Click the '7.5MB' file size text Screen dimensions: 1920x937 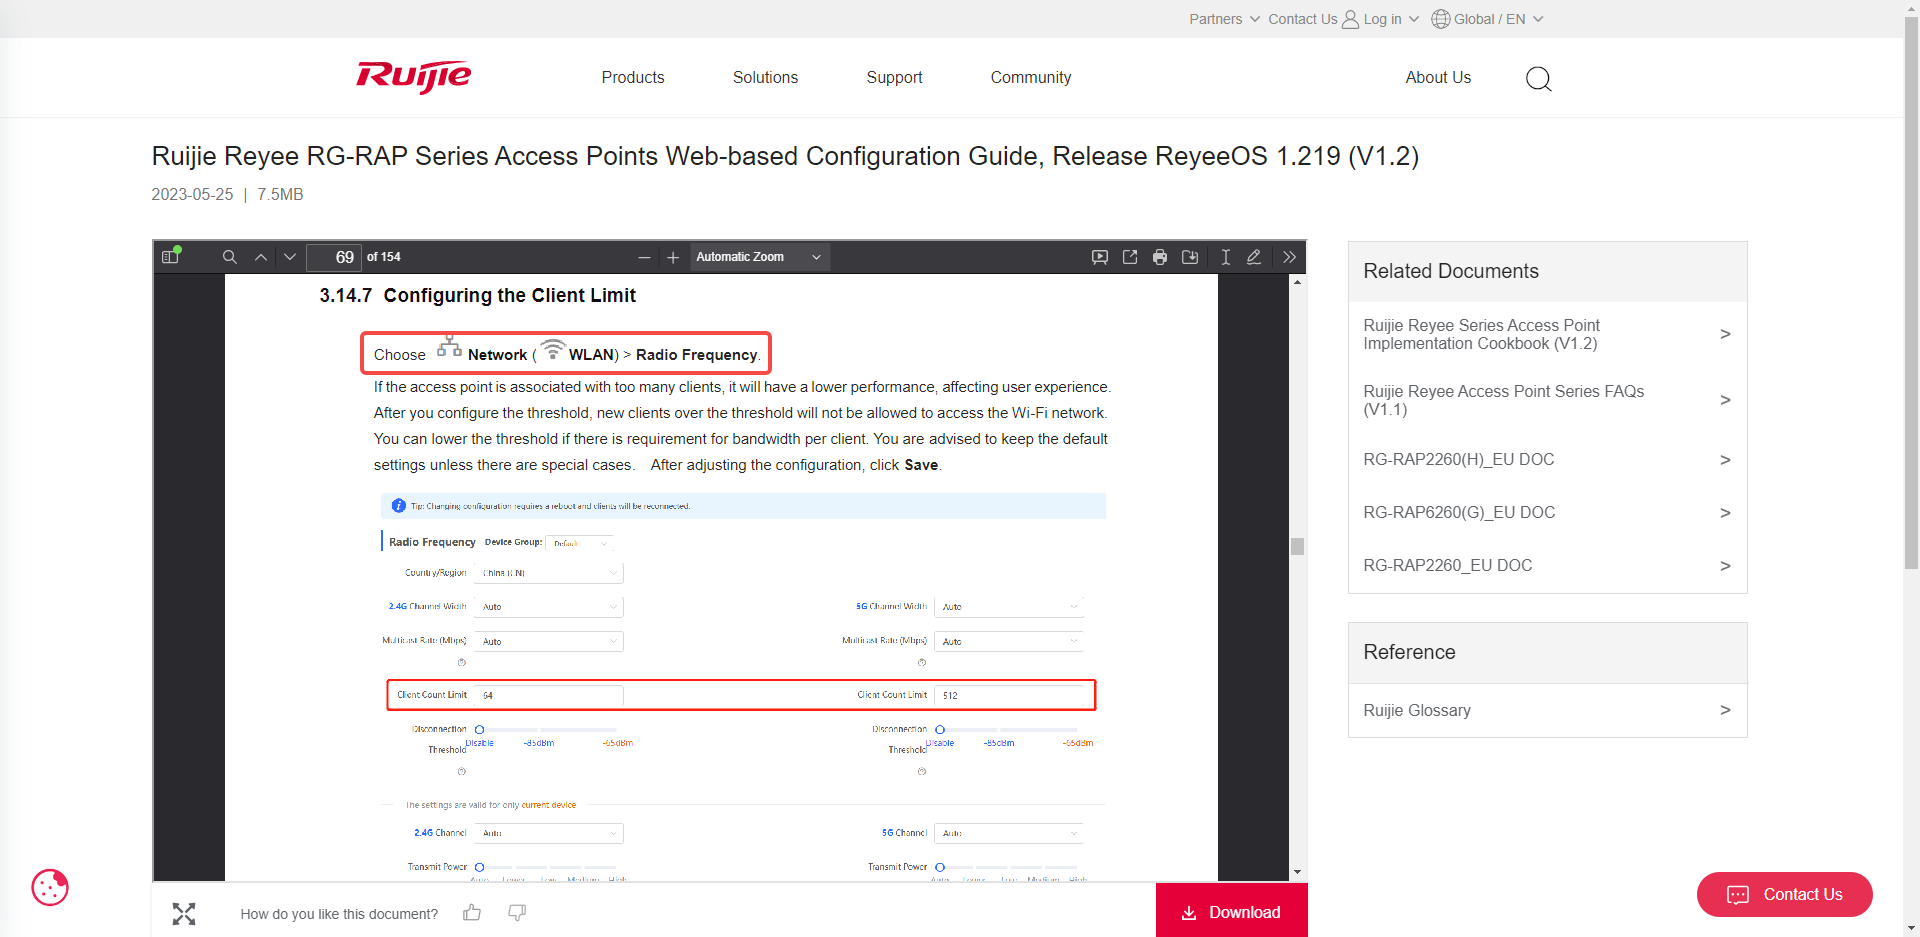280,194
